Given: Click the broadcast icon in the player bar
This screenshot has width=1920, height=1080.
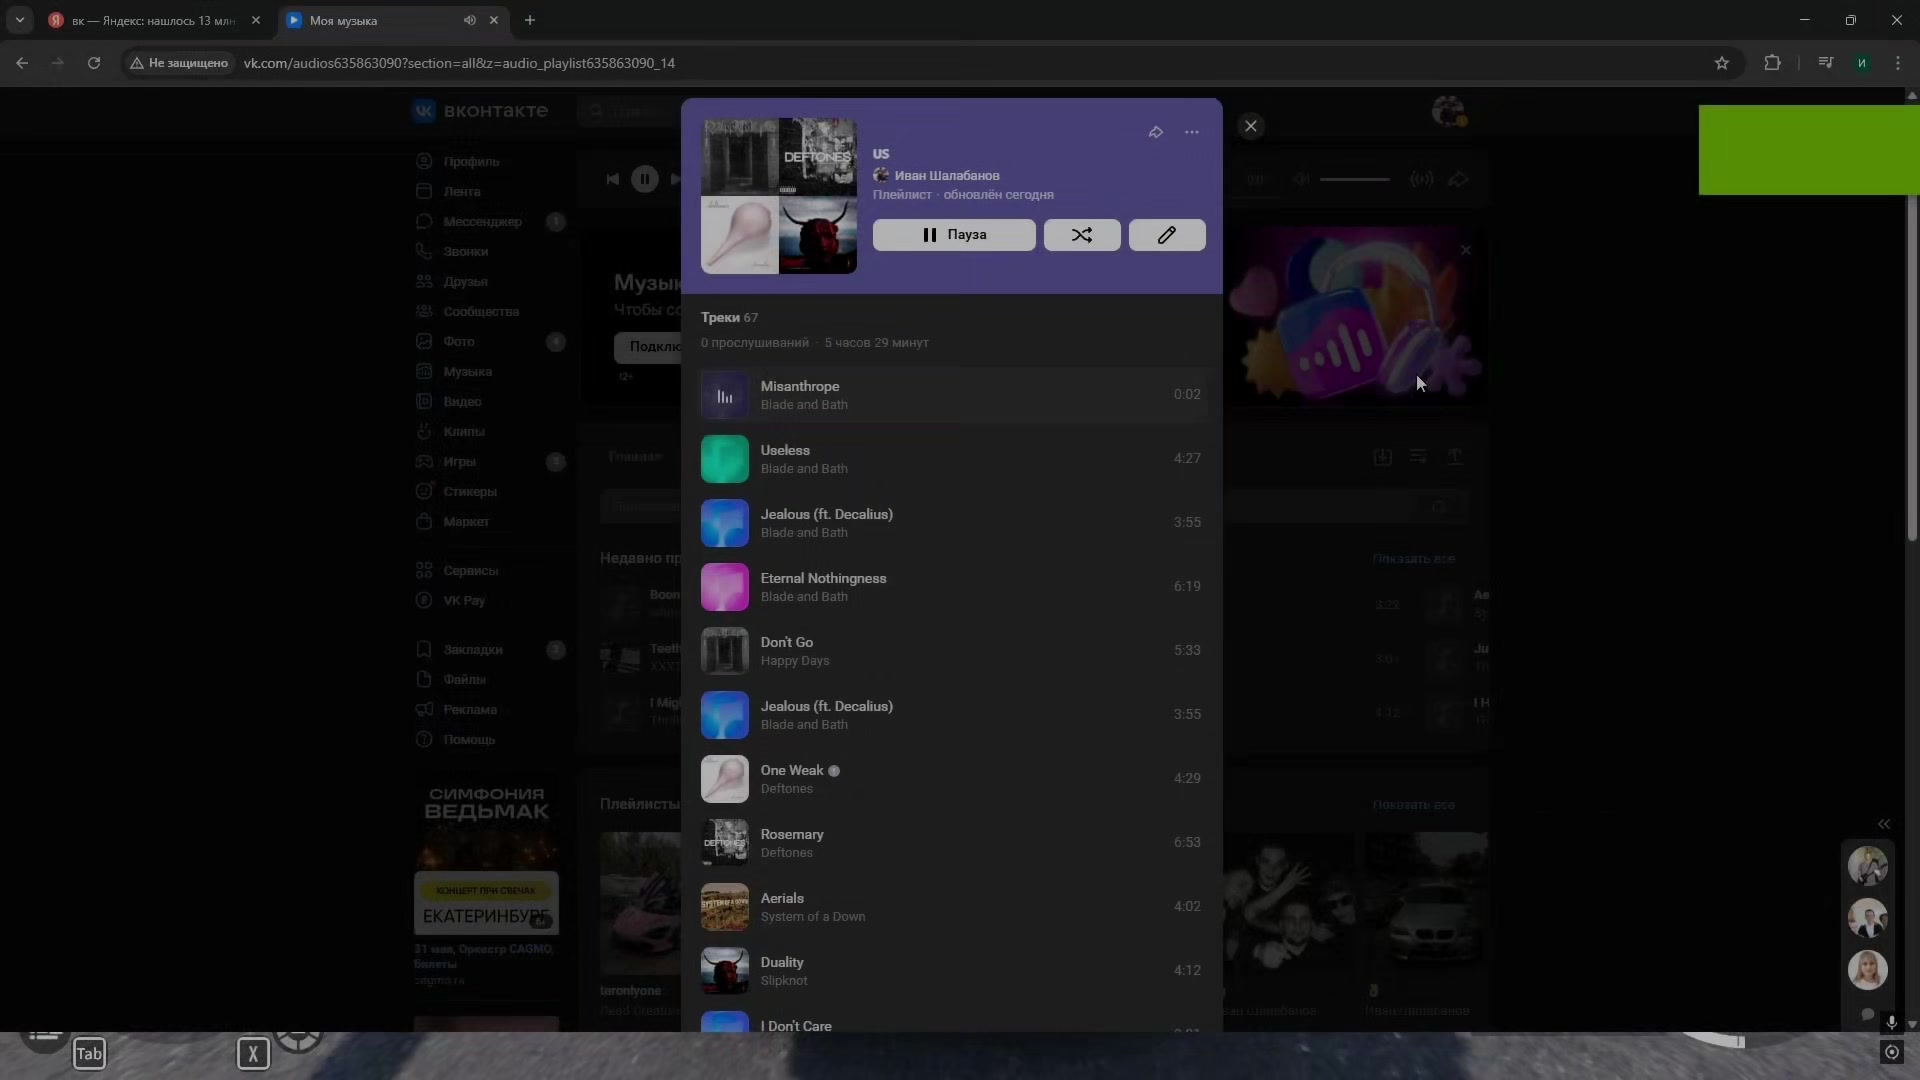Looking at the screenshot, I should [x=1421, y=179].
